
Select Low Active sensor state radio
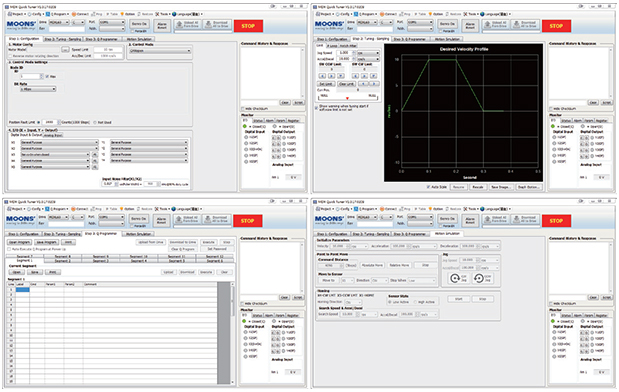pos(390,302)
